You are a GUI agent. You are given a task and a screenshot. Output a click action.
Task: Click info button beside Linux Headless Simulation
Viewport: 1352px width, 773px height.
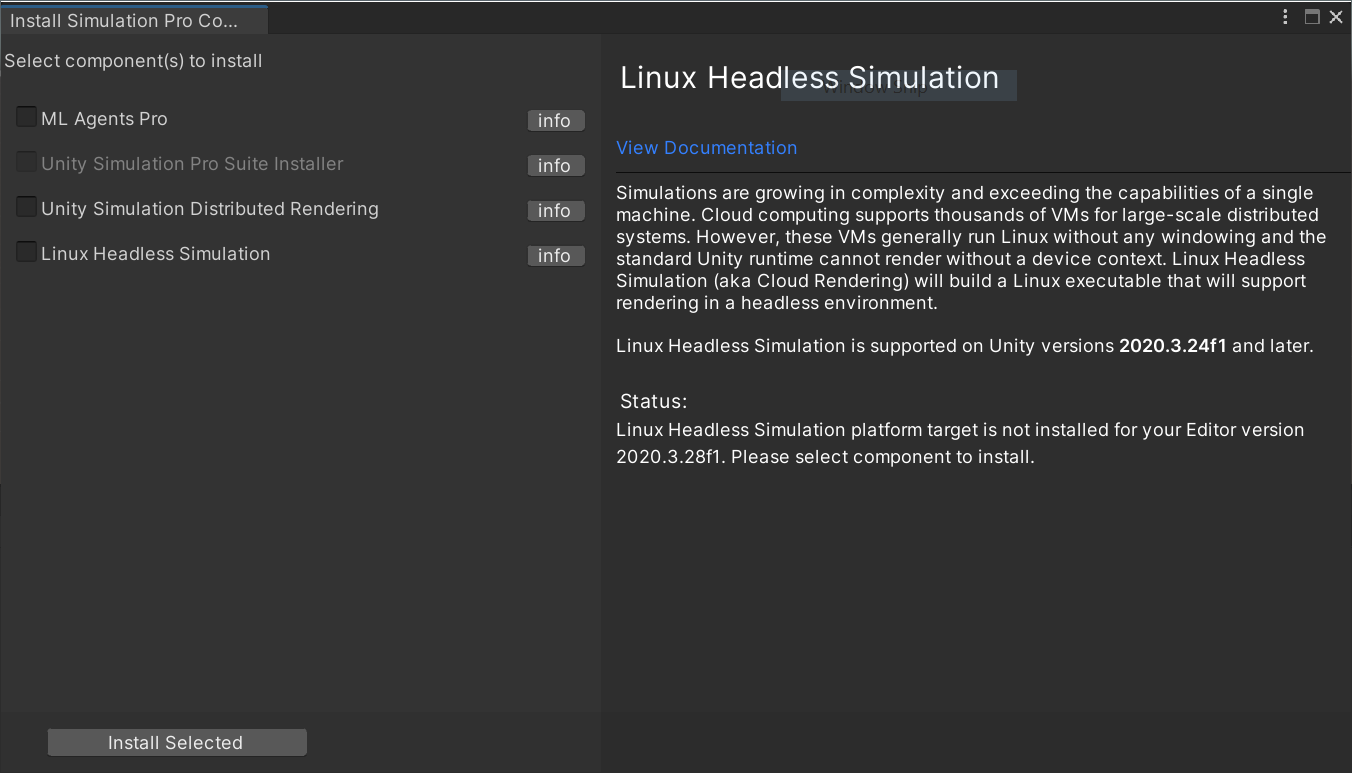coord(555,256)
